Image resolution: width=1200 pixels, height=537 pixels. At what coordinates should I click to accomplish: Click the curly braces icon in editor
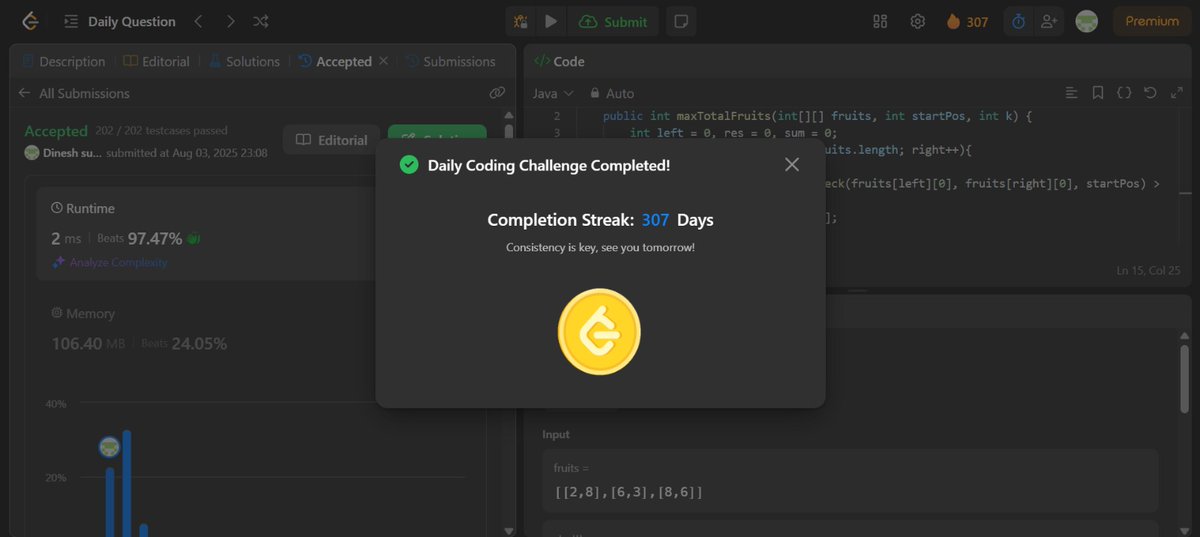pyautogui.click(x=1124, y=93)
